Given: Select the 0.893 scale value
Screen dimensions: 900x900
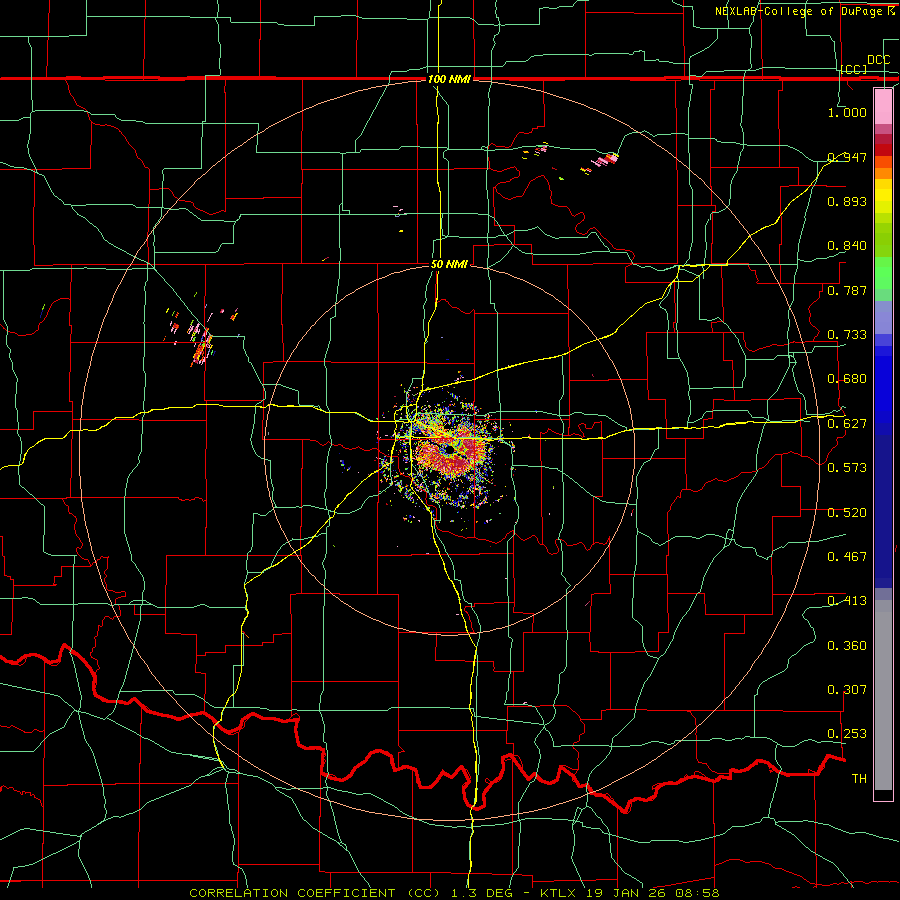Looking at the screenshot, I should 847,201.
